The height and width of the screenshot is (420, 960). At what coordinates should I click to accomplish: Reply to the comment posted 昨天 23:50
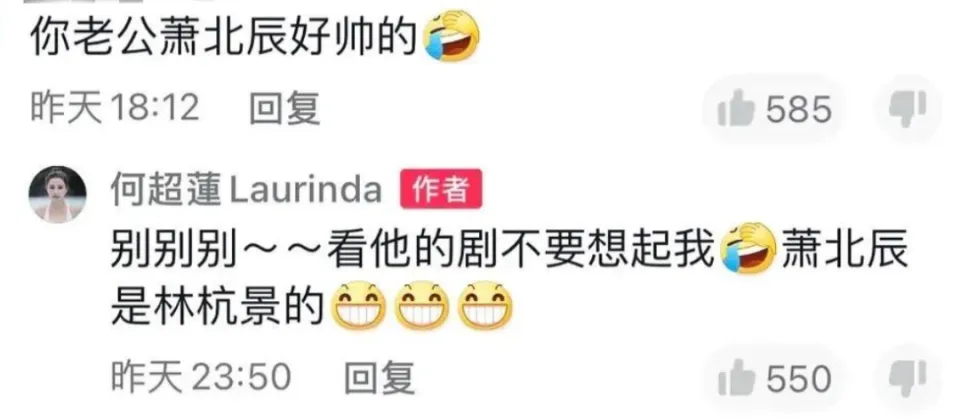pos(380,377)
